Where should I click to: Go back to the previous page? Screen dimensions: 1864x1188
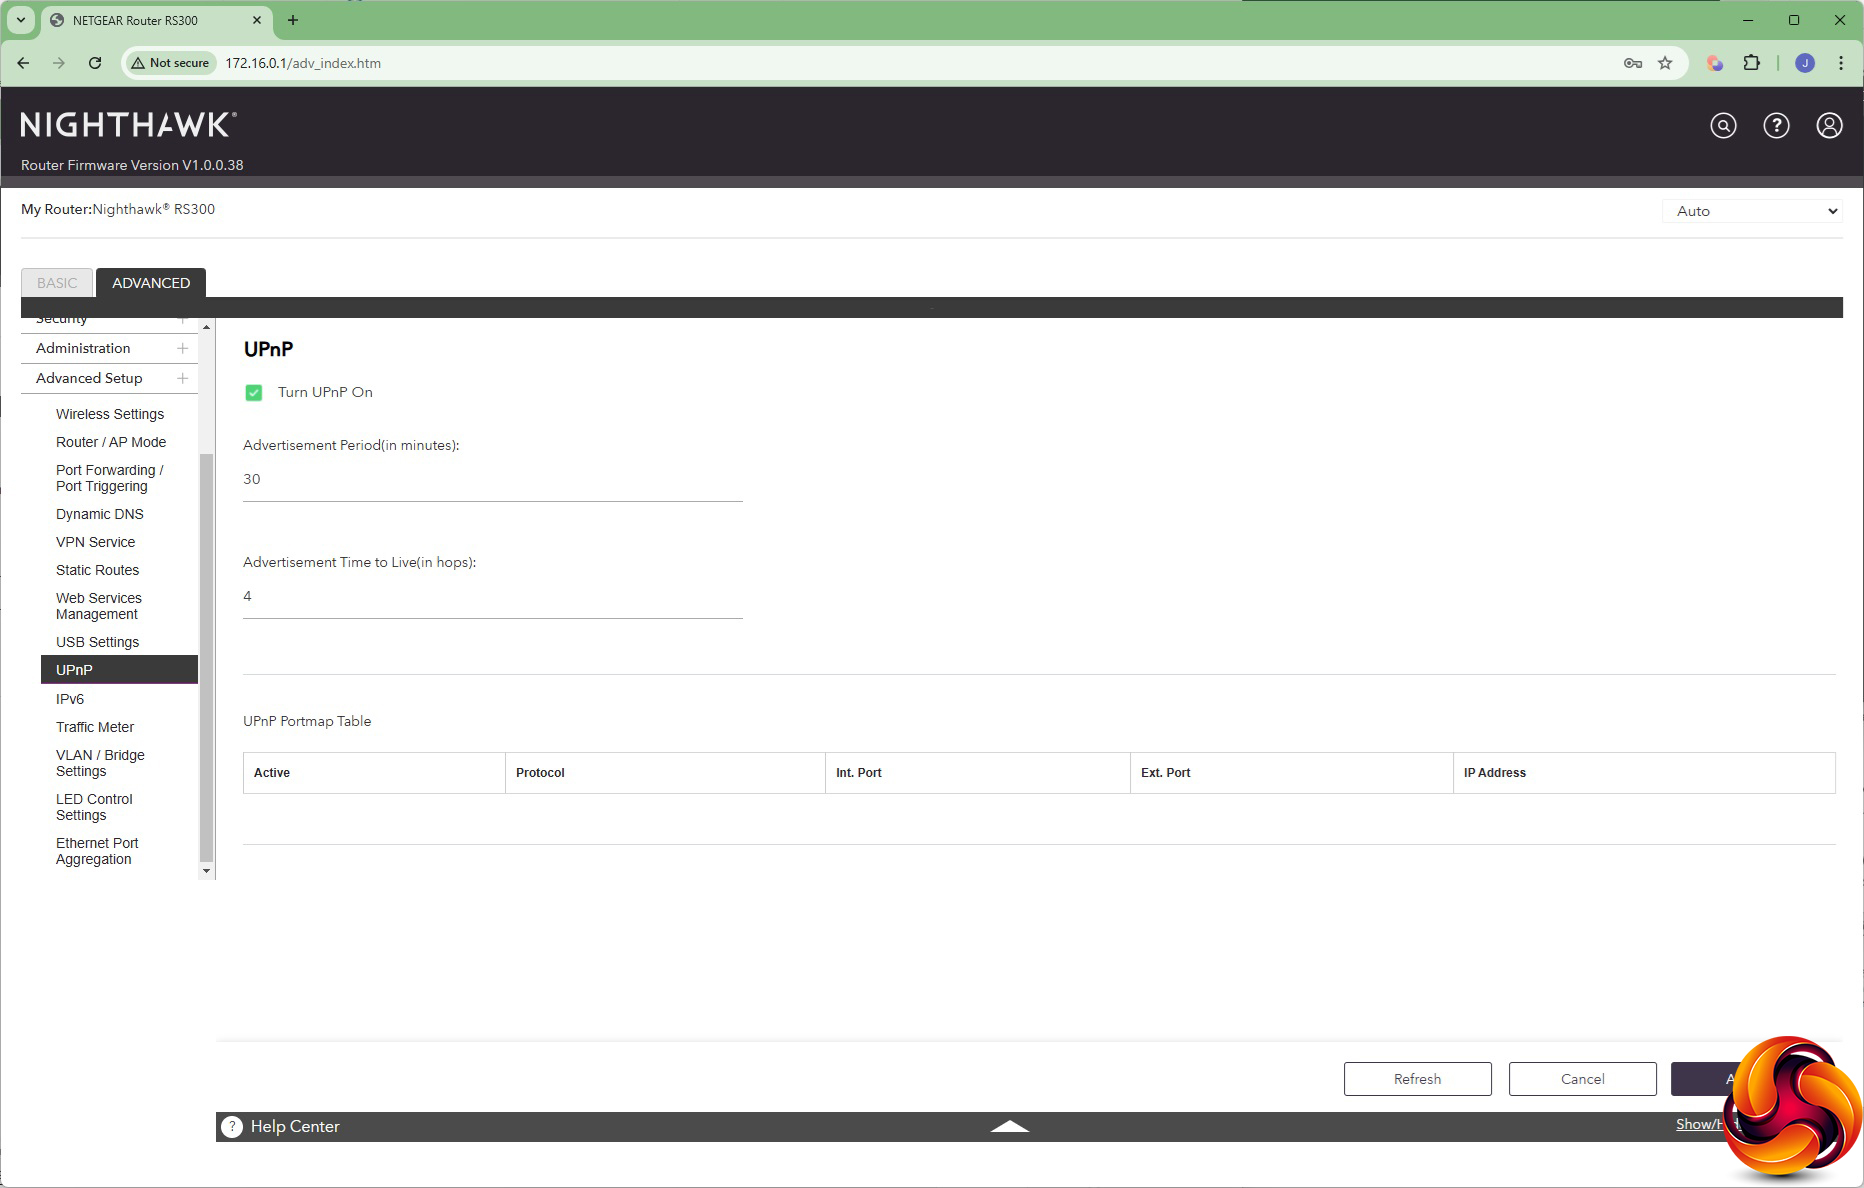click(23, 63)
